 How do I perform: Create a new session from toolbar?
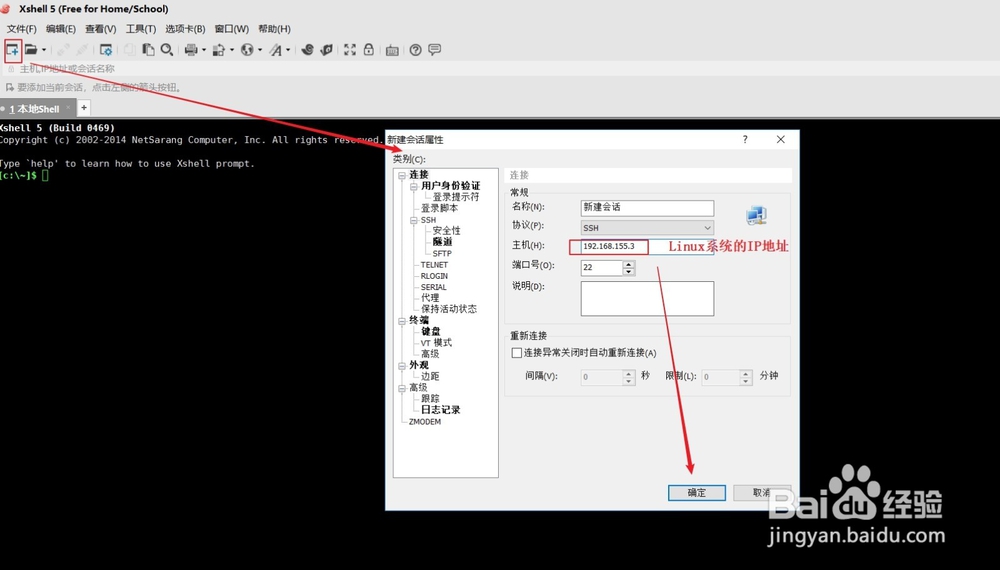click(x=12, y=50)
